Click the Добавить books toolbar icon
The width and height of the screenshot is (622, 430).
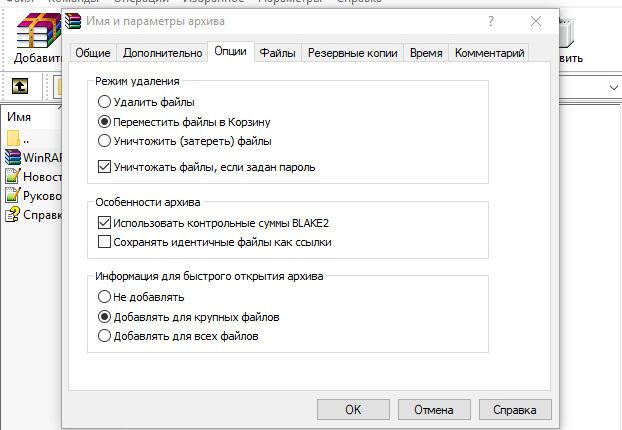pyautogui.click(x=38, y=30)
